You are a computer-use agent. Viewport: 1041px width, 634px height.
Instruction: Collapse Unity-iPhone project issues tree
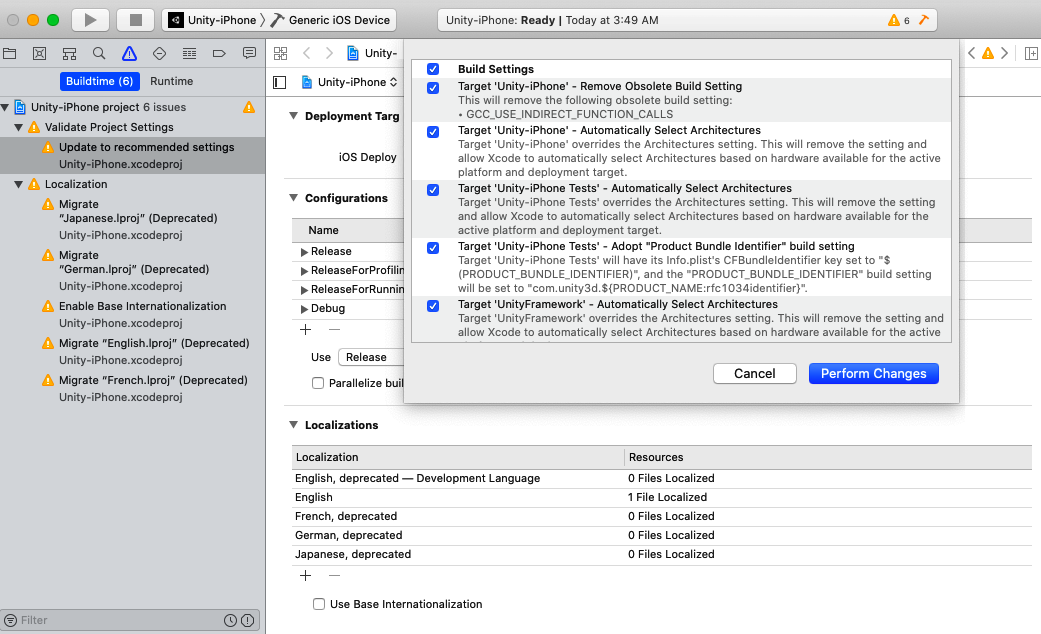(5, 108)
